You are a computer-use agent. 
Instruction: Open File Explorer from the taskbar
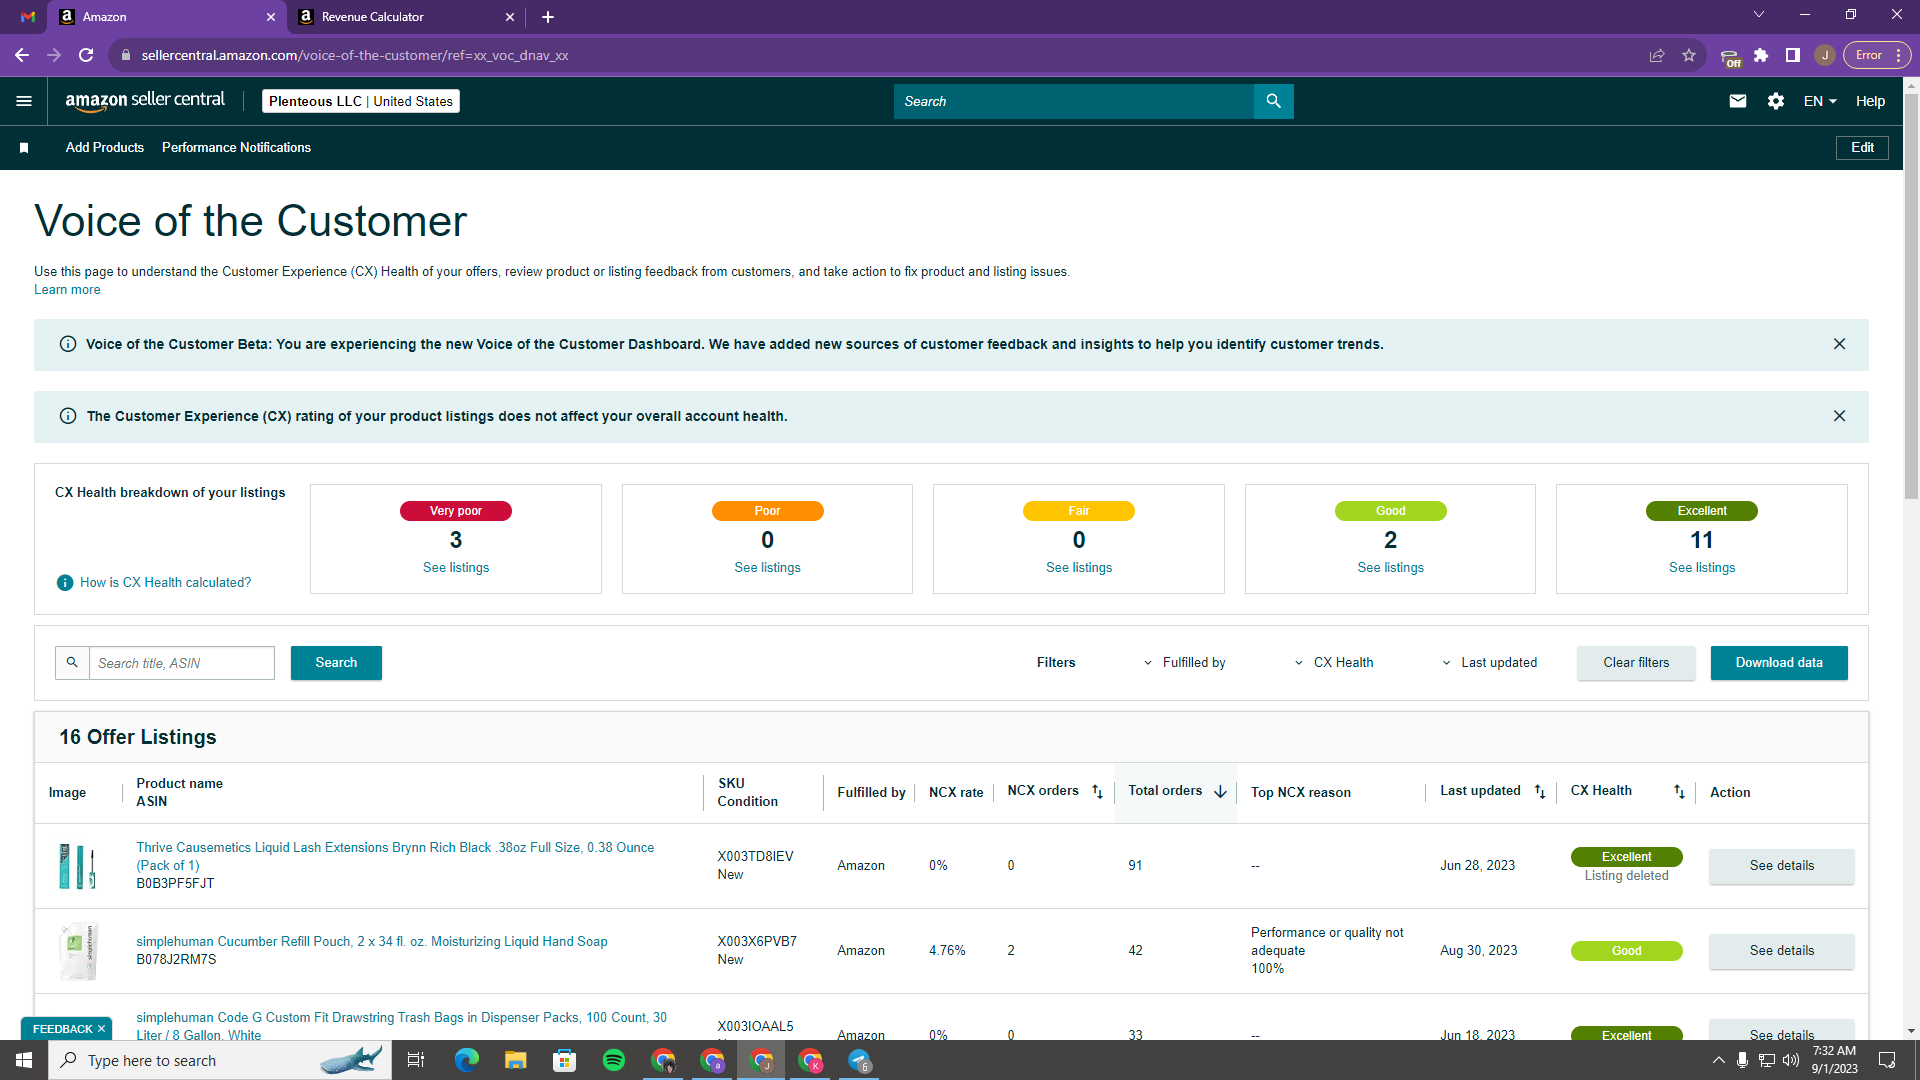pyautogui.click(x=516, y=1060)
